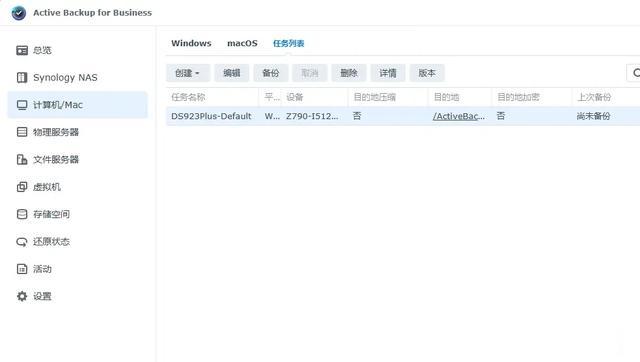Viewport: 640px width, 362px height.
Task: Select the 计算机/Mac monitor icon
Action: pyautogui.click(x=22, y=105)
